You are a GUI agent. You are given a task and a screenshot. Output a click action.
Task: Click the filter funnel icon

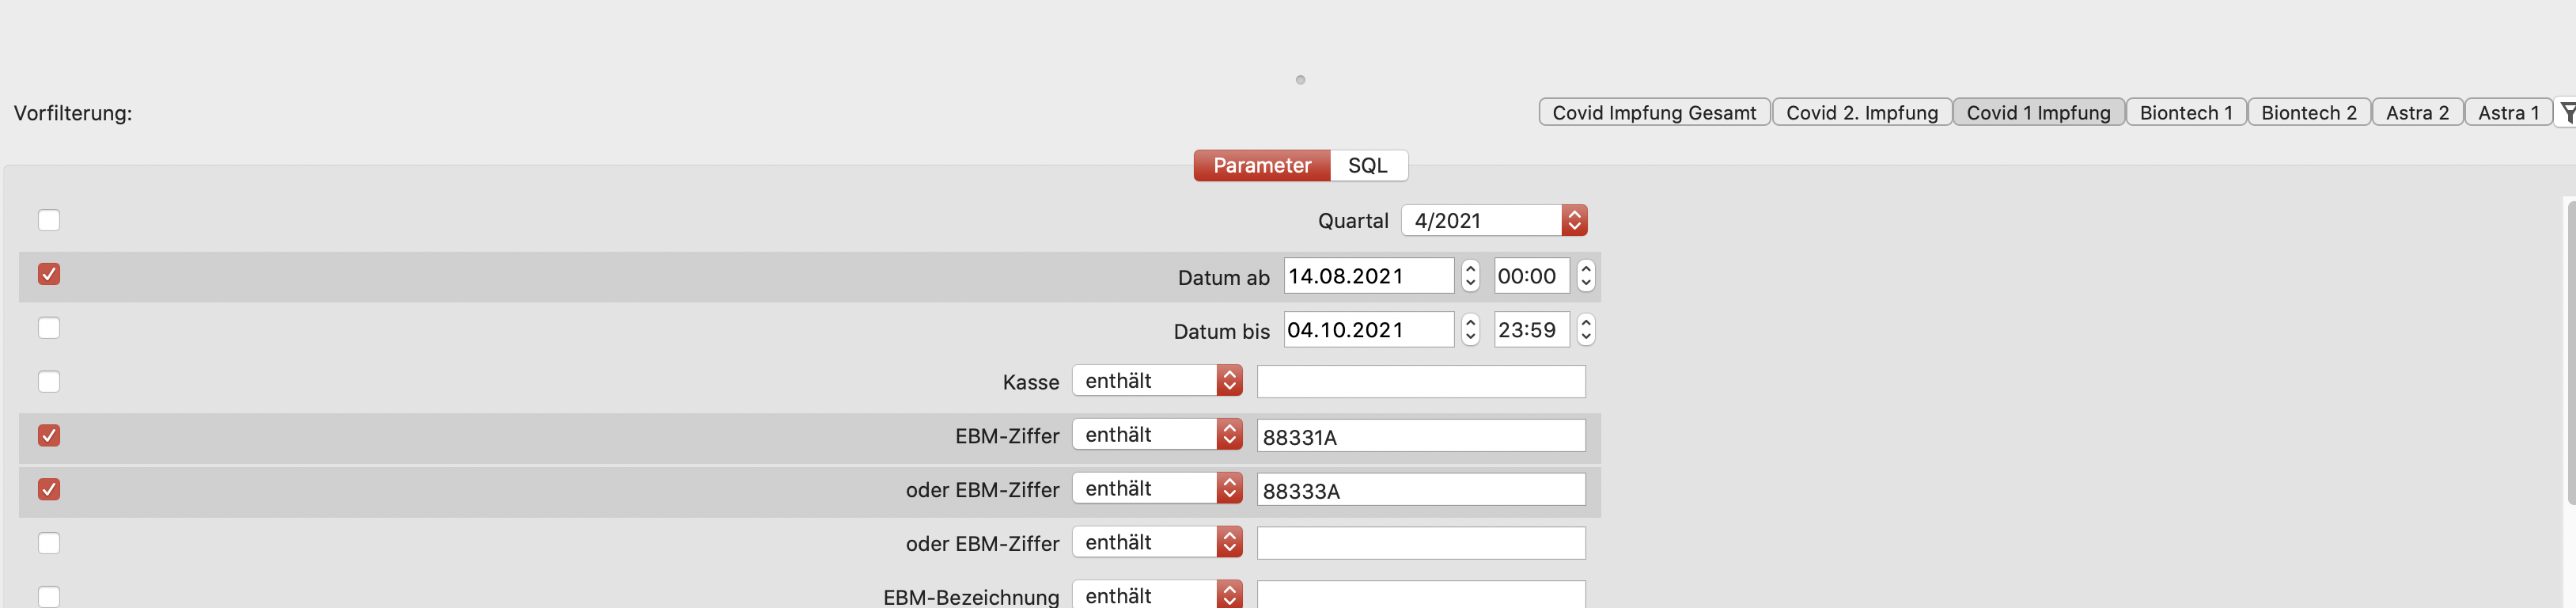[x=2566, y=113]
